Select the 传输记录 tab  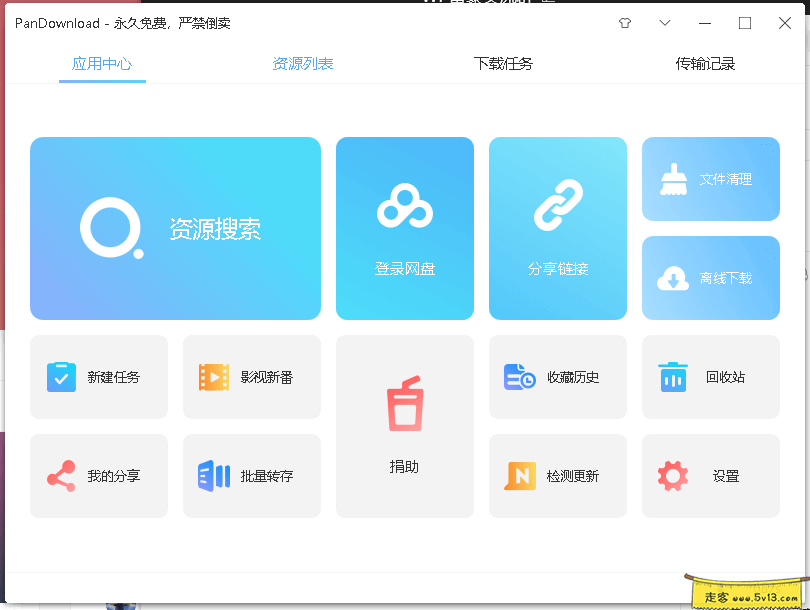tap(705, 61)
